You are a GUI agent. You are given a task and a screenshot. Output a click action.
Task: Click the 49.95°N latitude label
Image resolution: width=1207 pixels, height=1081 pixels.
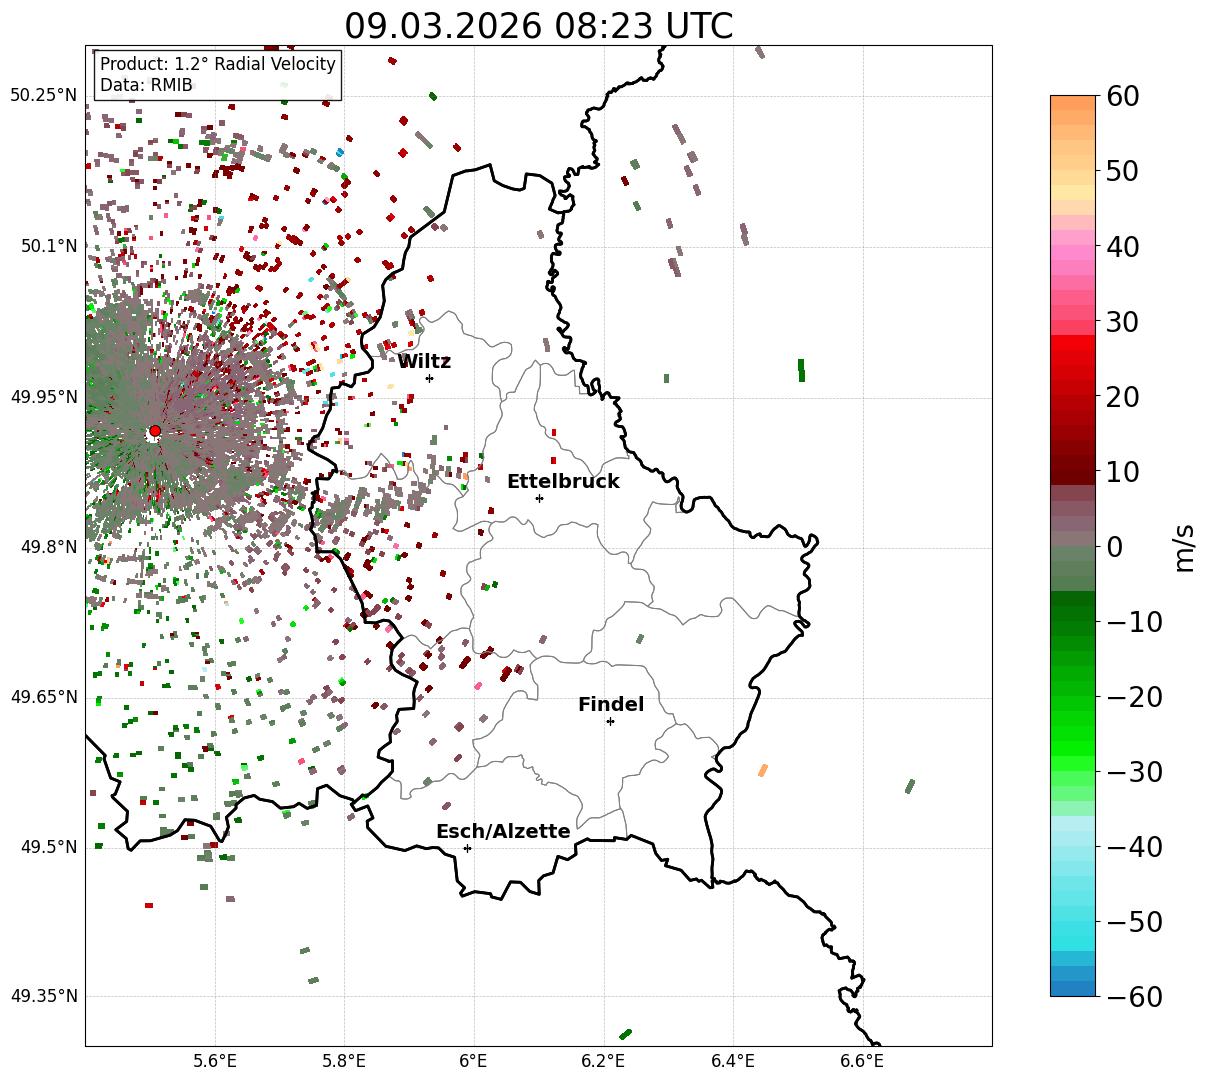(43, 397)
